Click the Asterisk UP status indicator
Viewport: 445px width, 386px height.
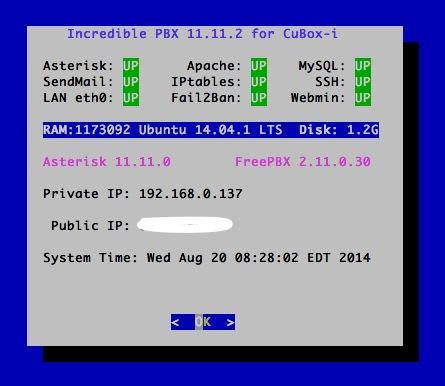coord(131,66)
